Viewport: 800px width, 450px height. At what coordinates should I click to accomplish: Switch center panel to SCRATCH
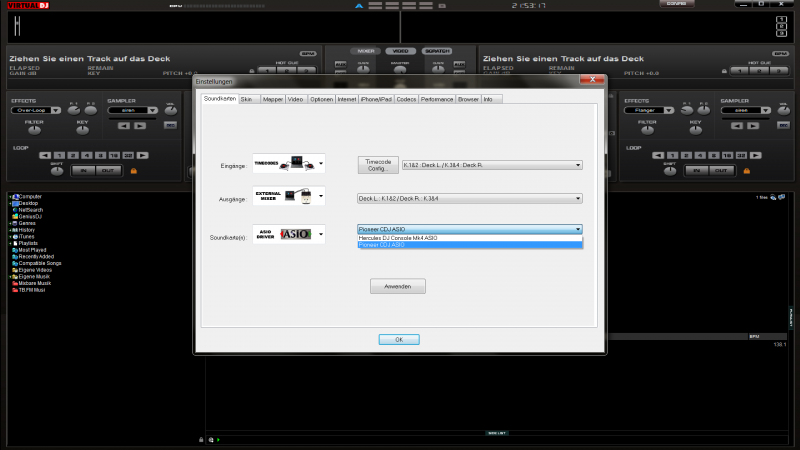point(437,51)
